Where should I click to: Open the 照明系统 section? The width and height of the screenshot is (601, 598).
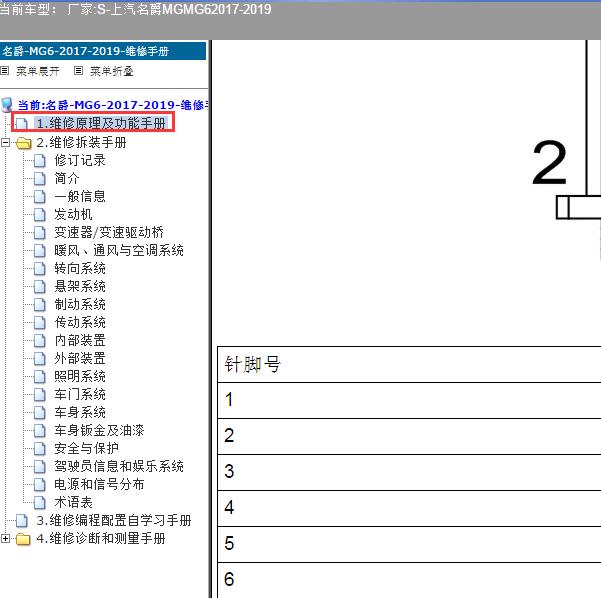tap(80, 376)
